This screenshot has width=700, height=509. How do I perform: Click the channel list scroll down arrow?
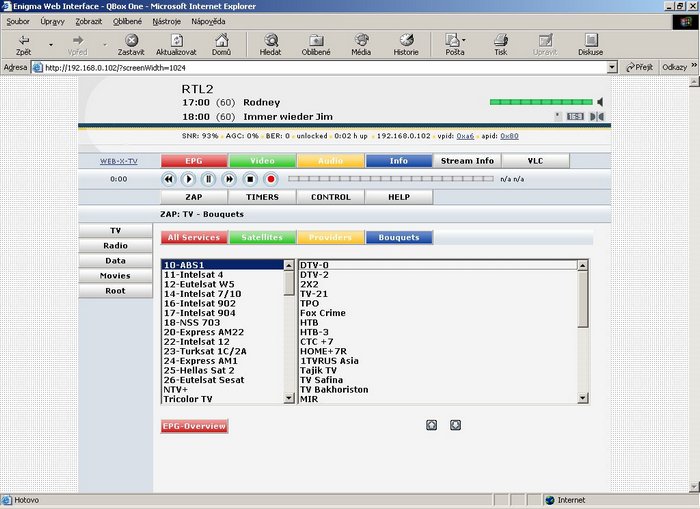(582, 398)
